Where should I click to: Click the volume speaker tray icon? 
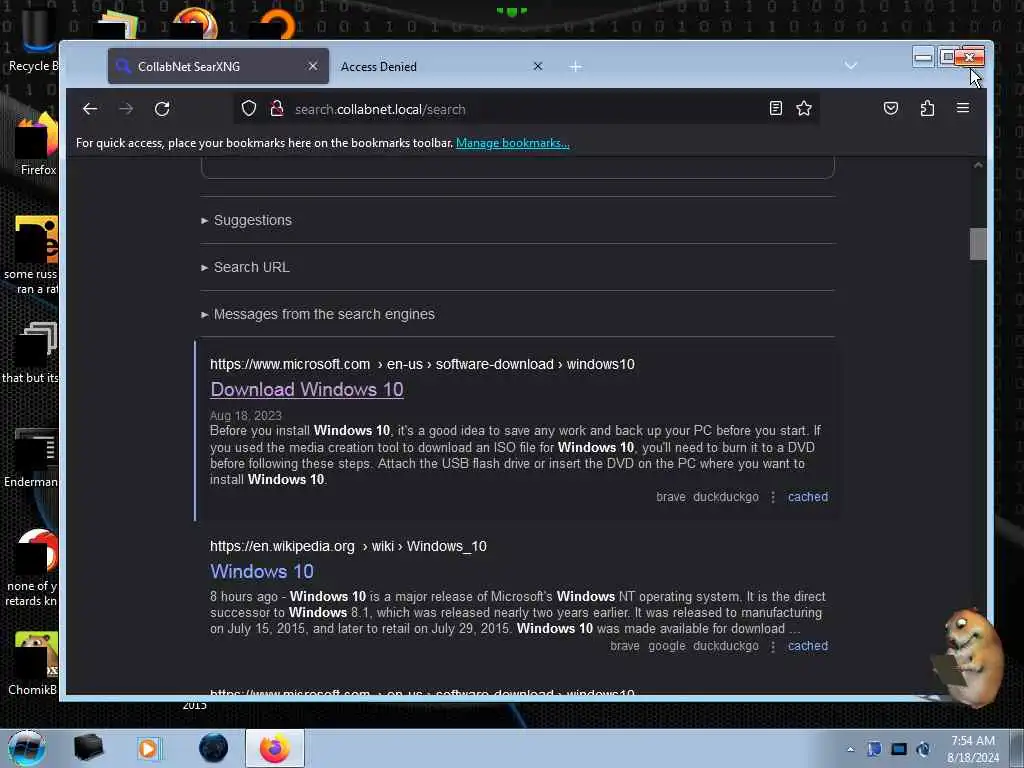[923, 749]
